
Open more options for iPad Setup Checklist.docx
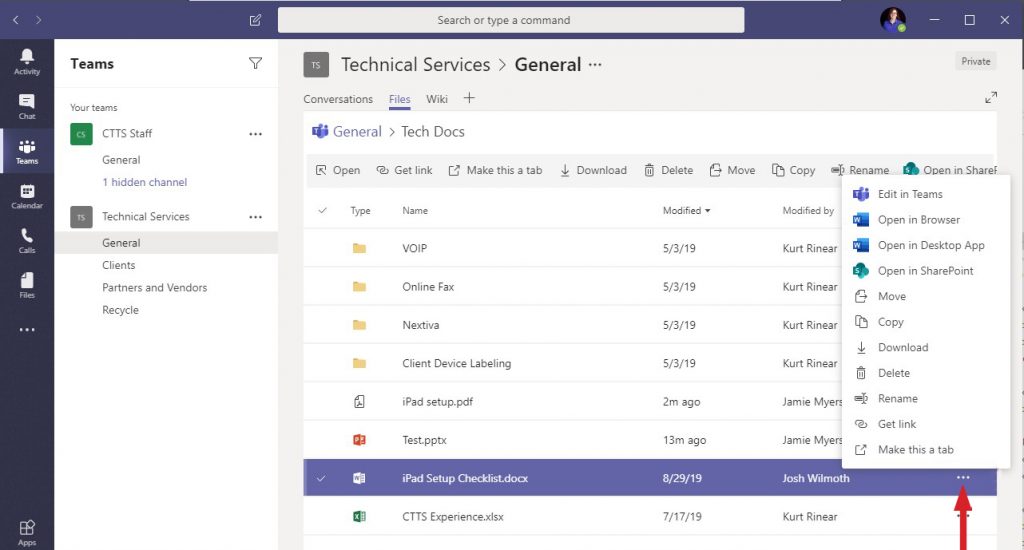pos(963,477)
